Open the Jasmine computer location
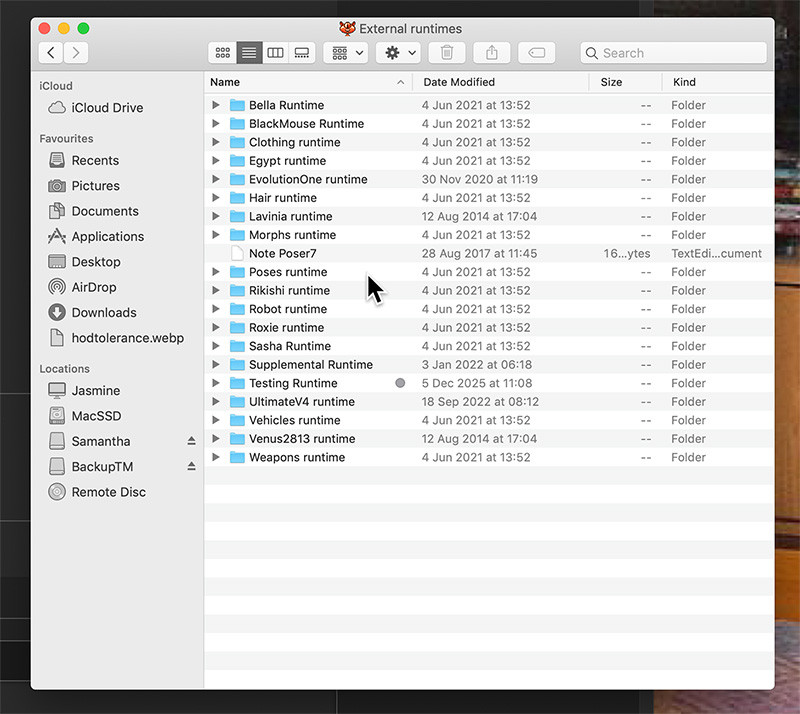The image size is (800, 714). (84, 390)
